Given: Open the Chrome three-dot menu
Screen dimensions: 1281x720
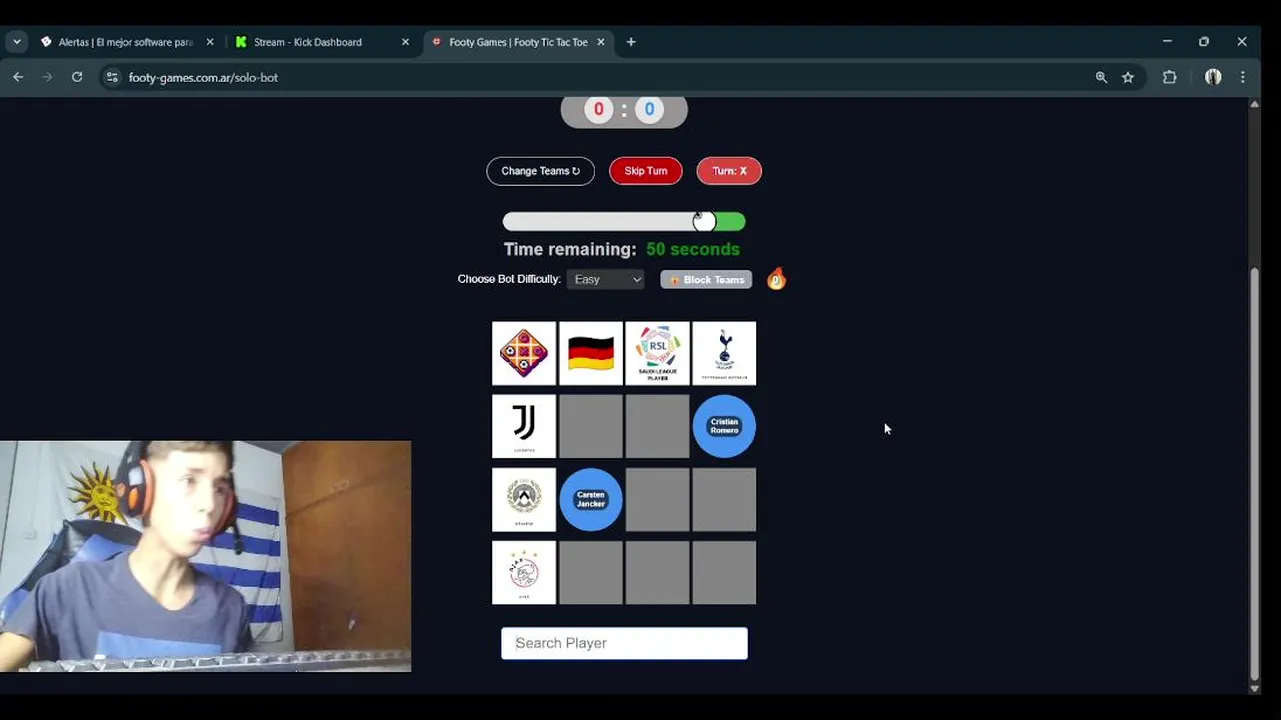Looking at the screenshot, I should (1243, 77).
